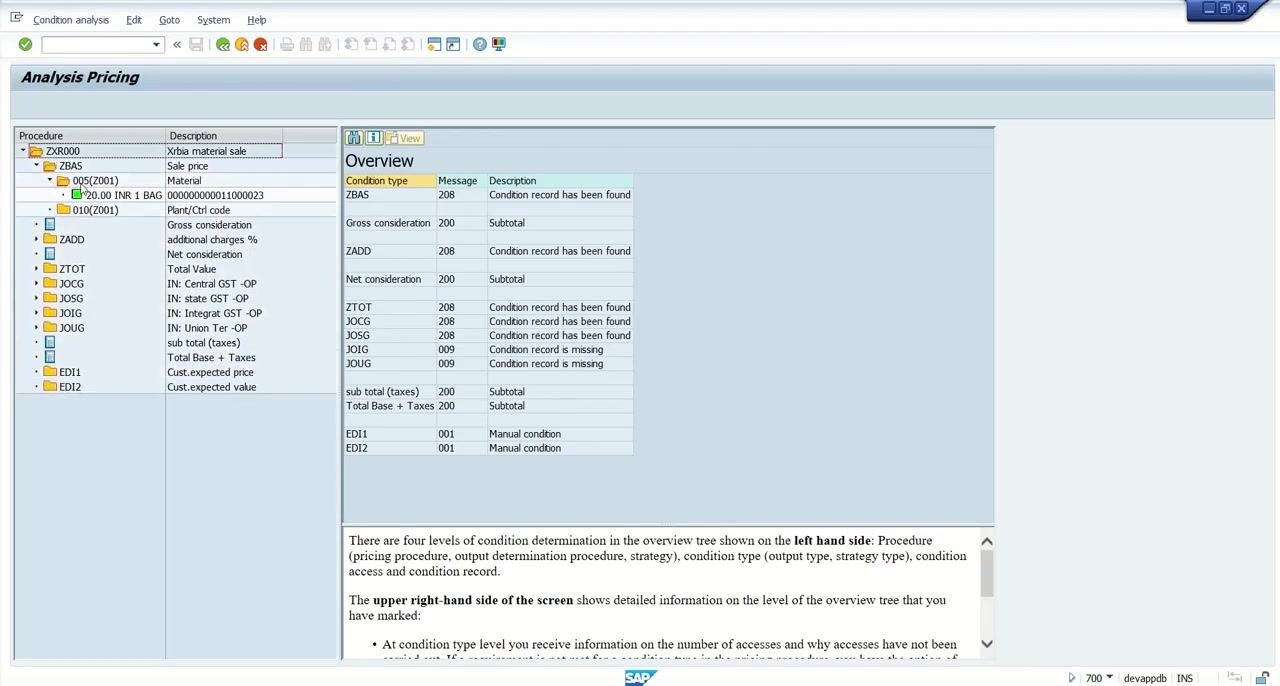
Task: Collapse the ZBAS condition type node
Action: 37,166
